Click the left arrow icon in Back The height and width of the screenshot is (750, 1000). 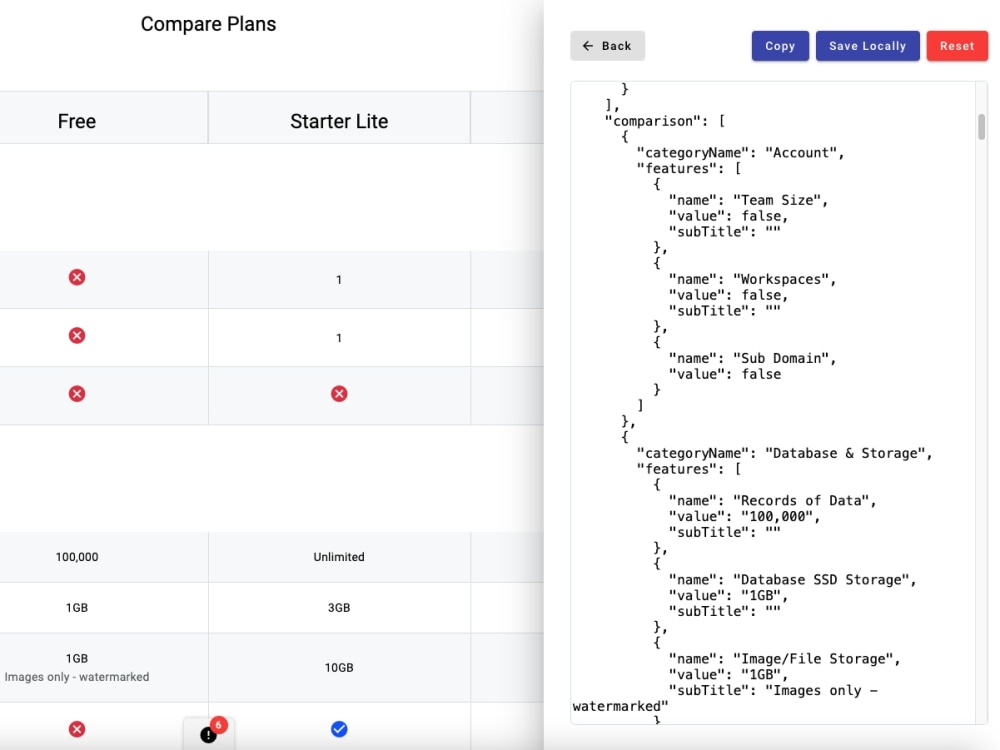point(588,46)
